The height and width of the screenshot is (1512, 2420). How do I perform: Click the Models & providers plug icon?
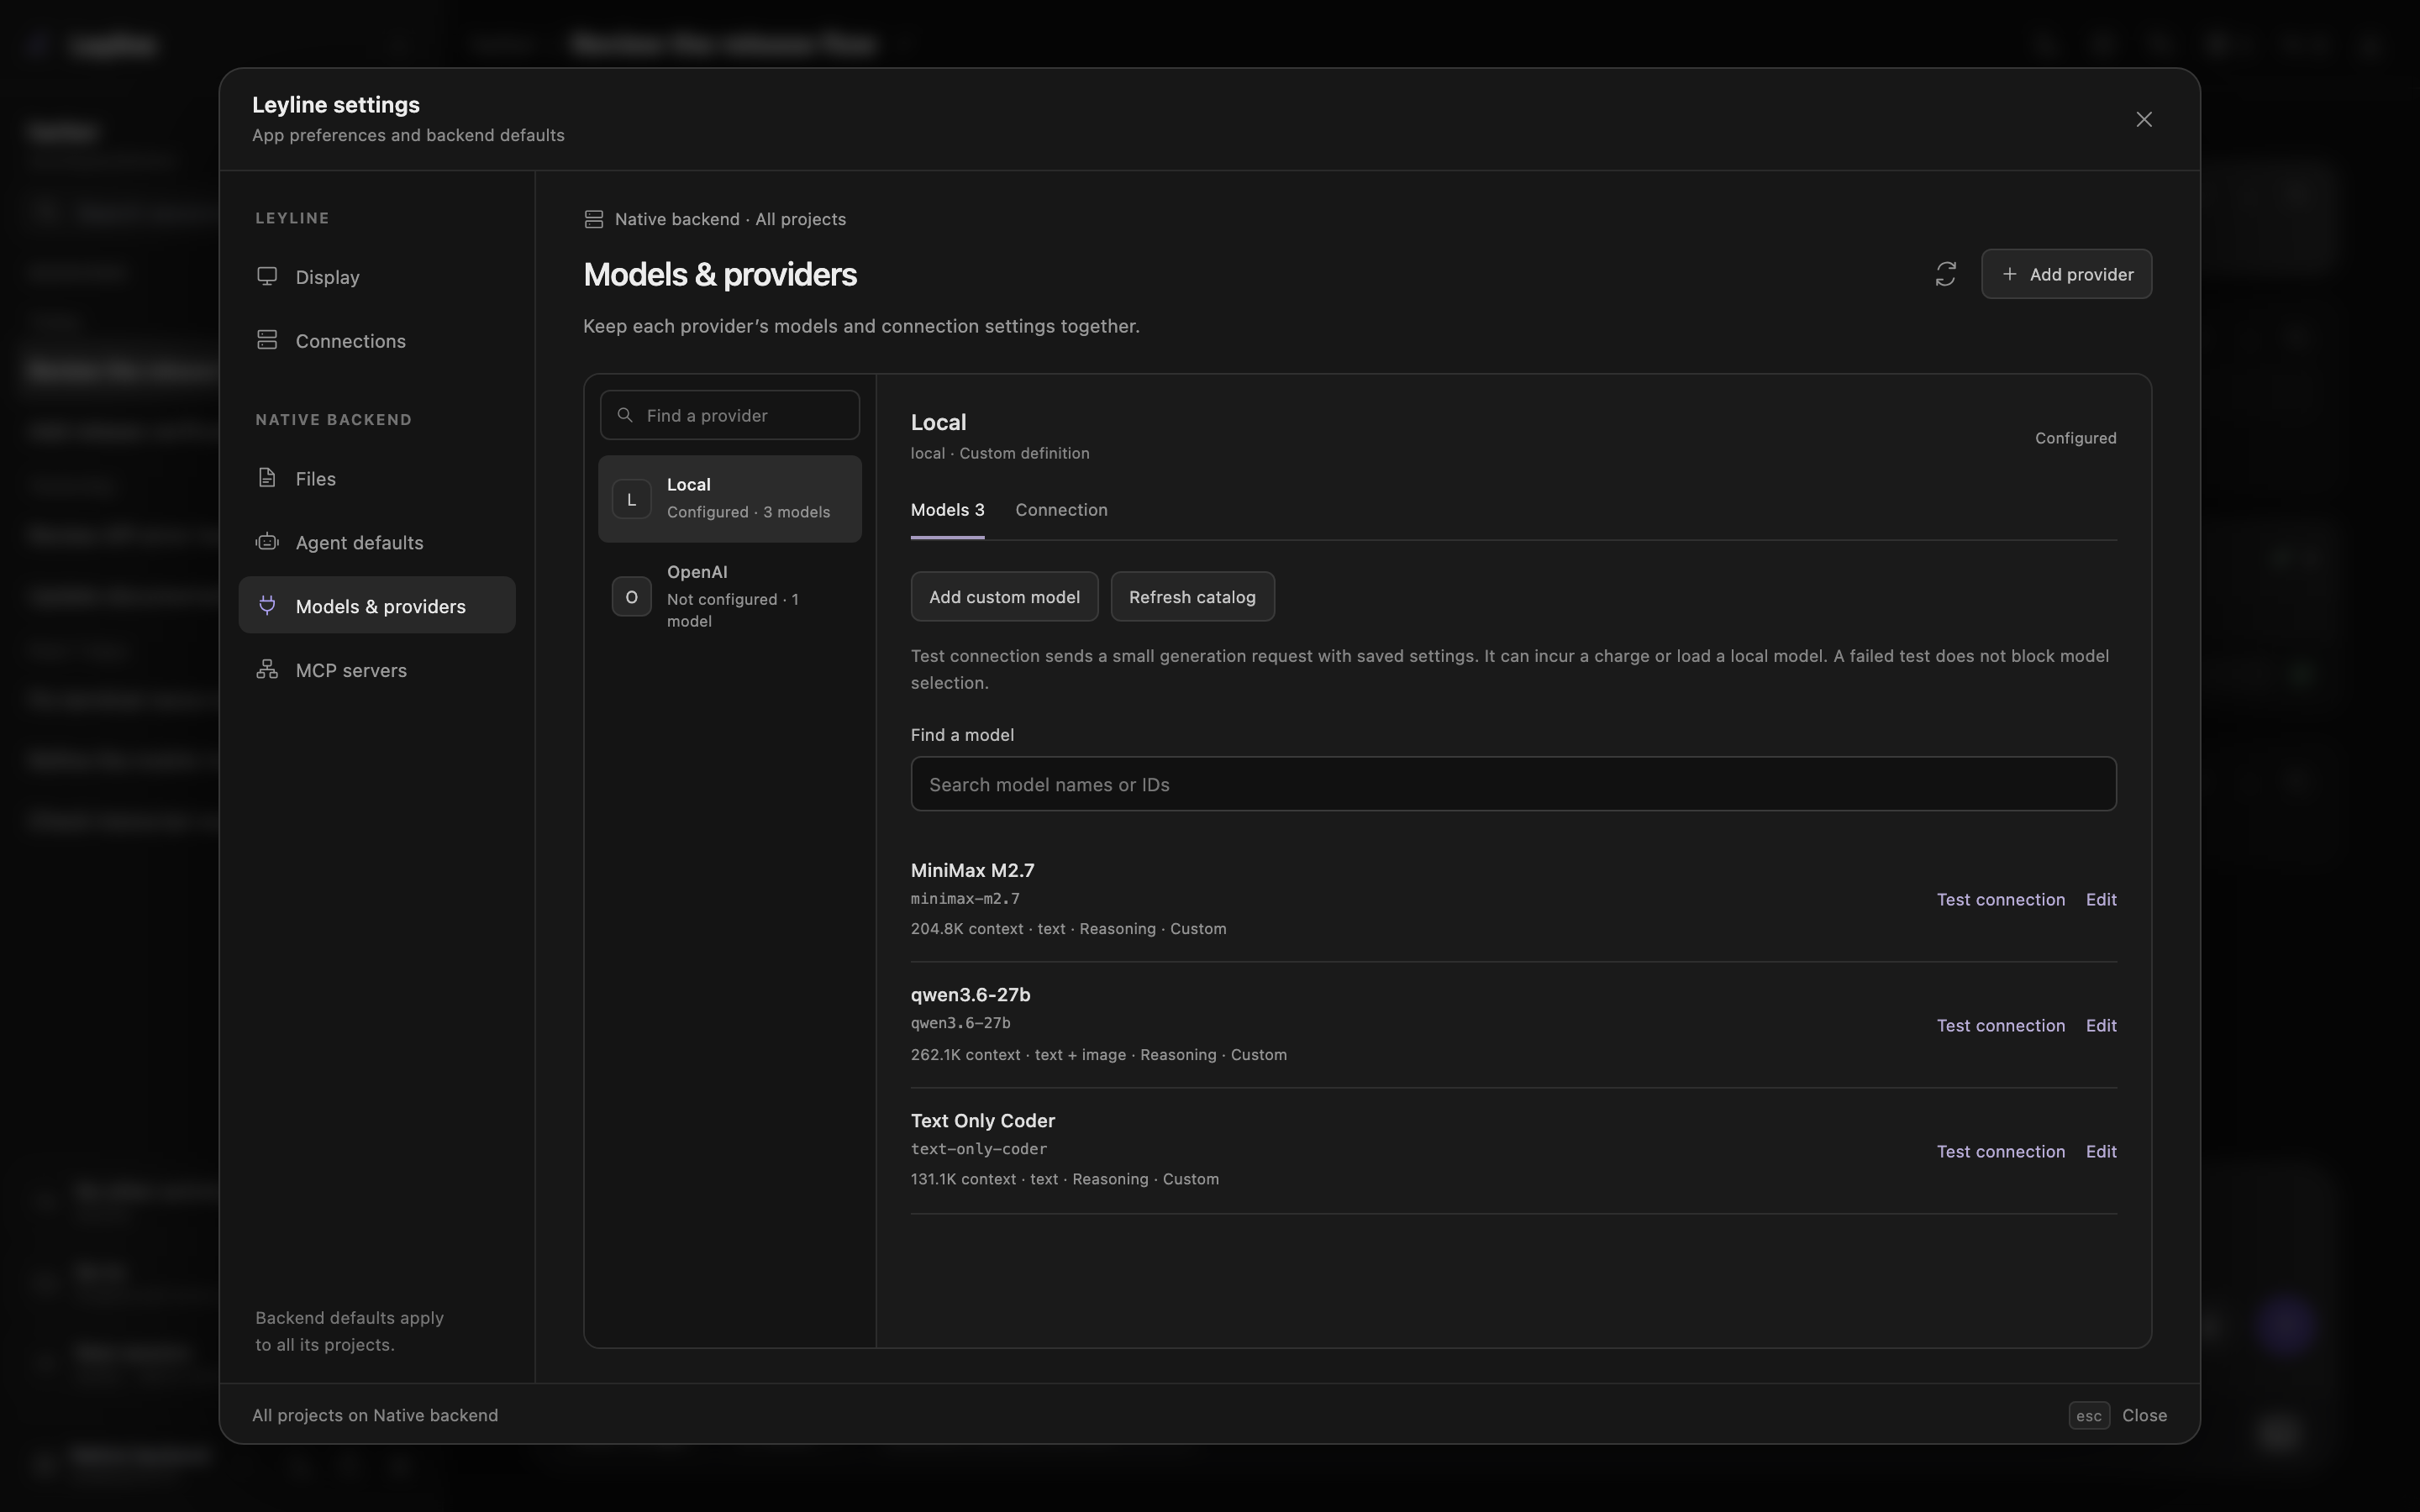[x=267, y=605]
